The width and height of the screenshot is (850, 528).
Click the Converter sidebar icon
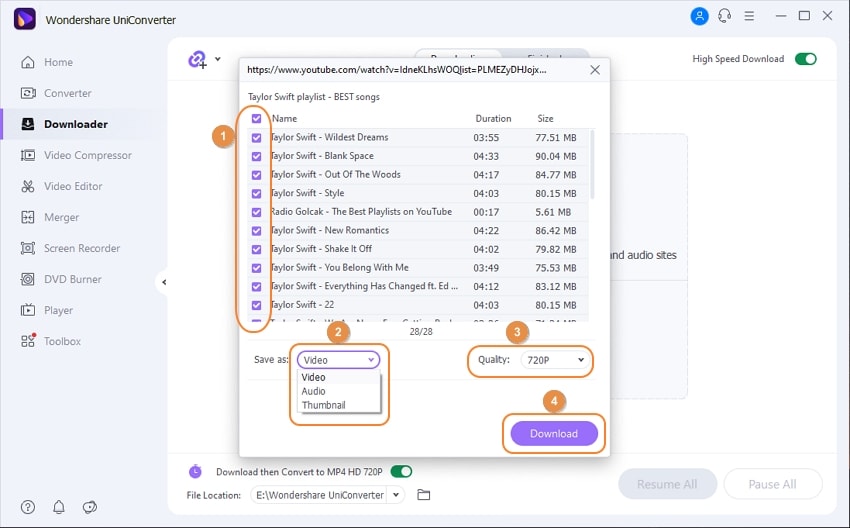point(28,93)
